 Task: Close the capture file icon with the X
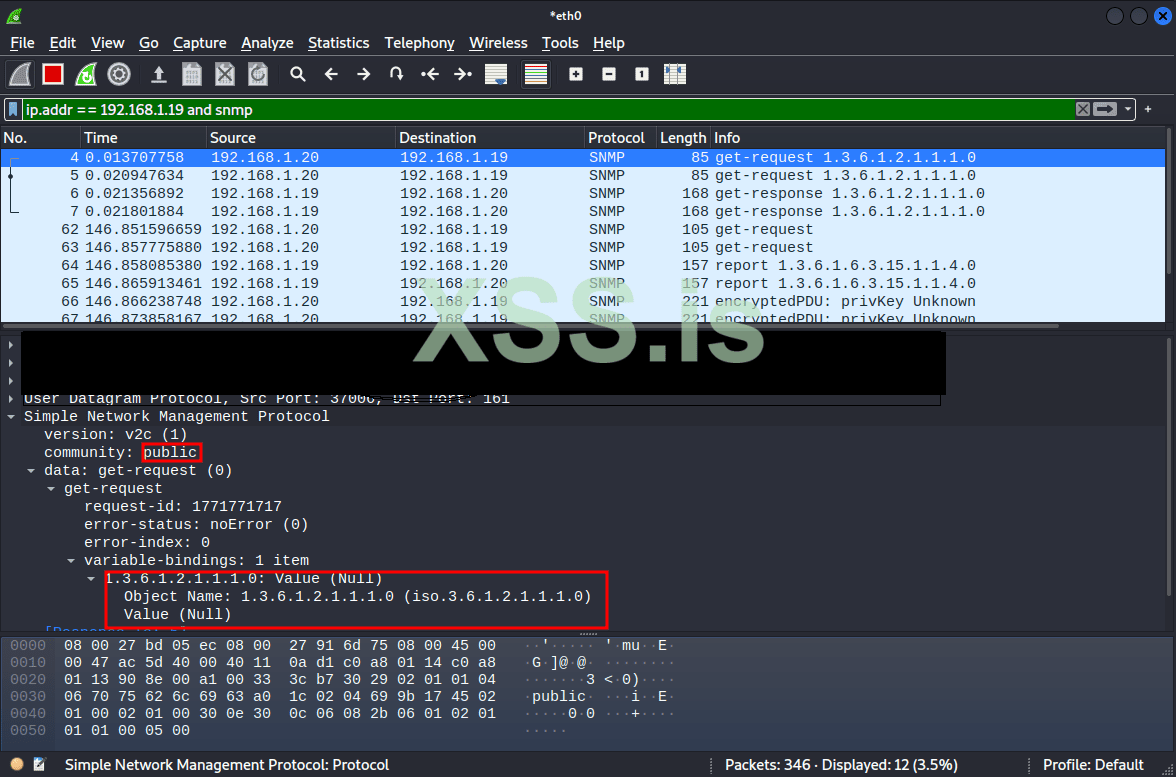[x=225, y=74]
